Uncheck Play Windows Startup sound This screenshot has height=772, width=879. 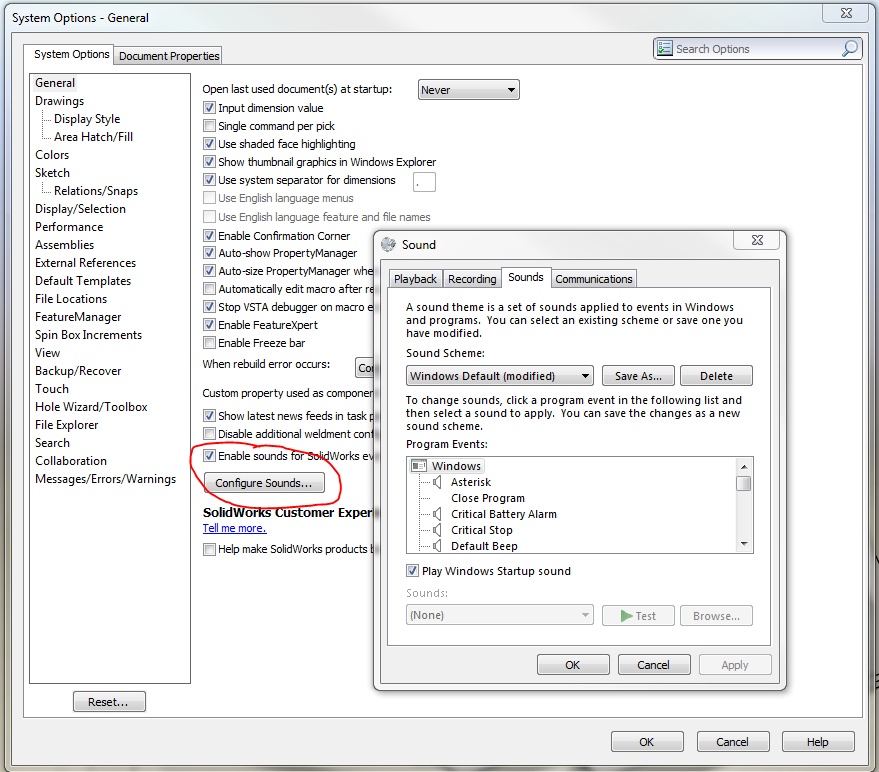pos(412,571)
